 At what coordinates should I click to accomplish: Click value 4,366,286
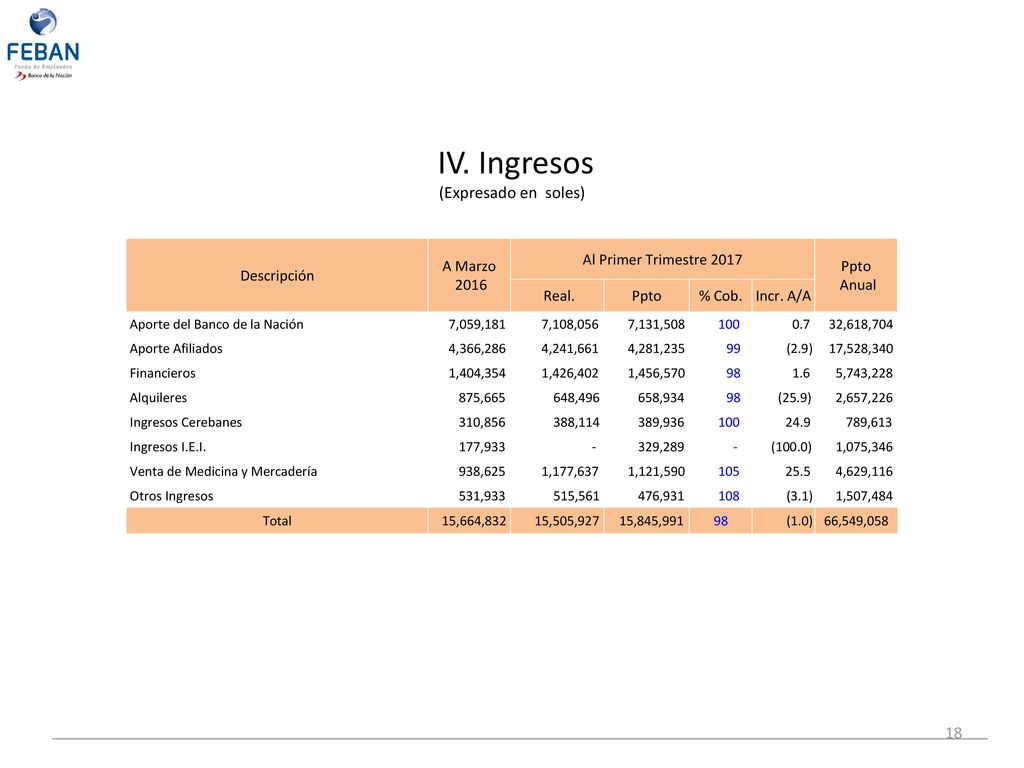(477, 349)
